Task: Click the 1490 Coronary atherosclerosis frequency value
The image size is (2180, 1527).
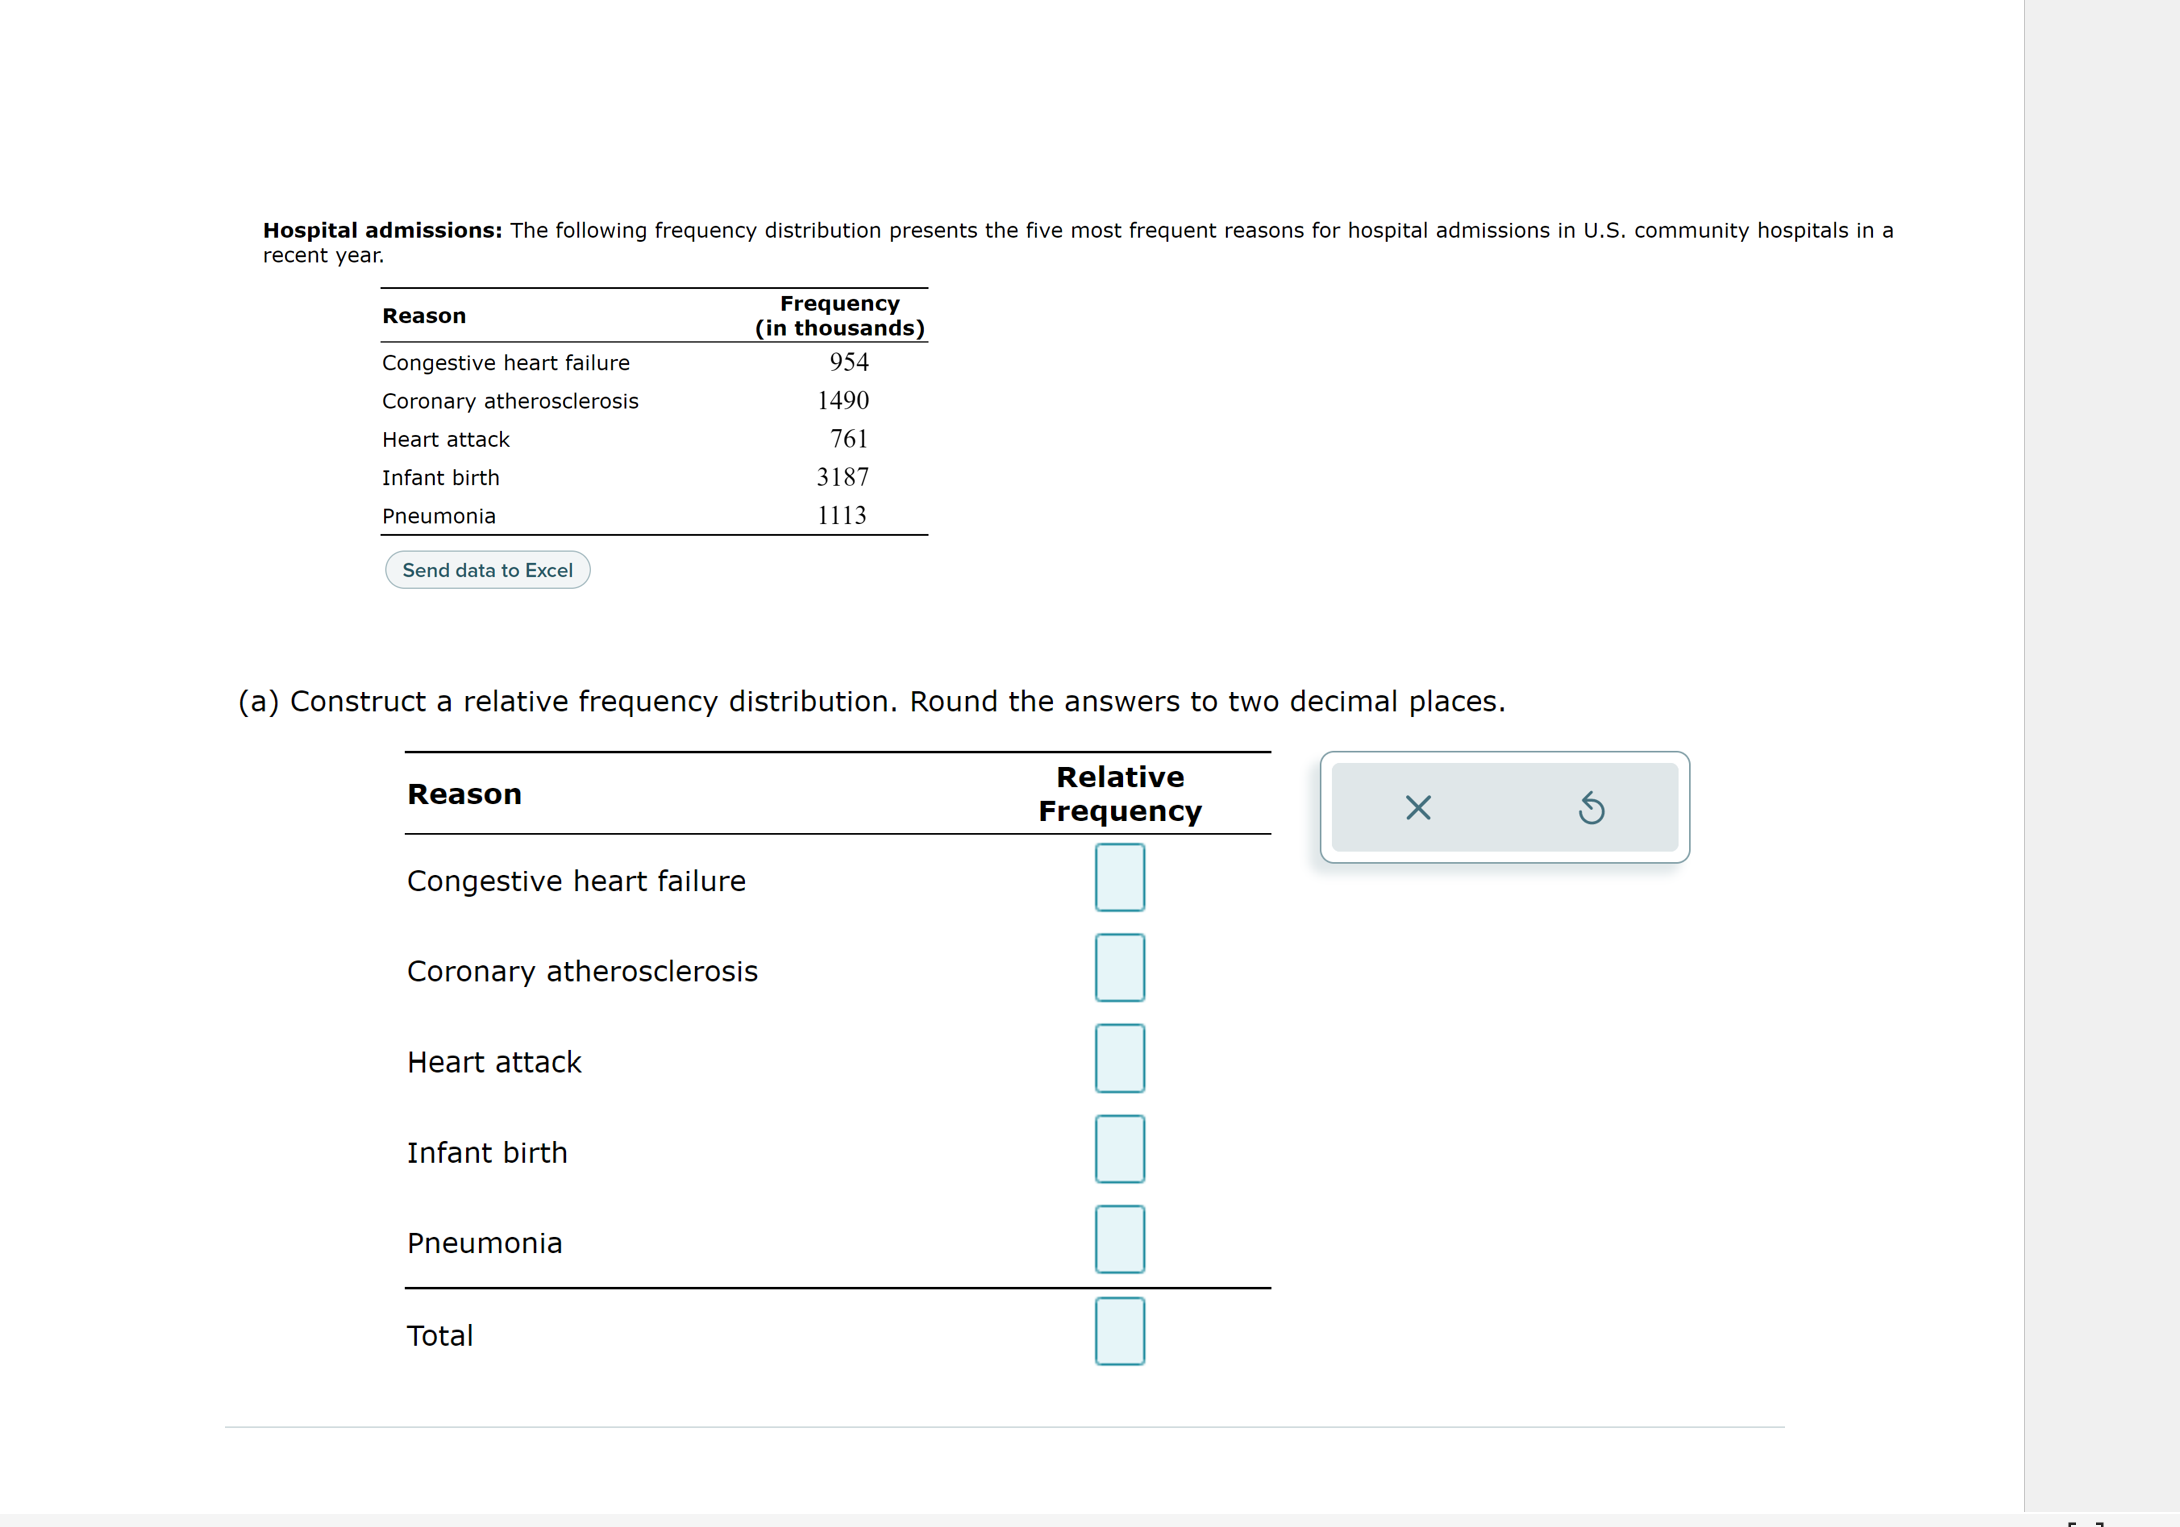Action: pos(842,400)
